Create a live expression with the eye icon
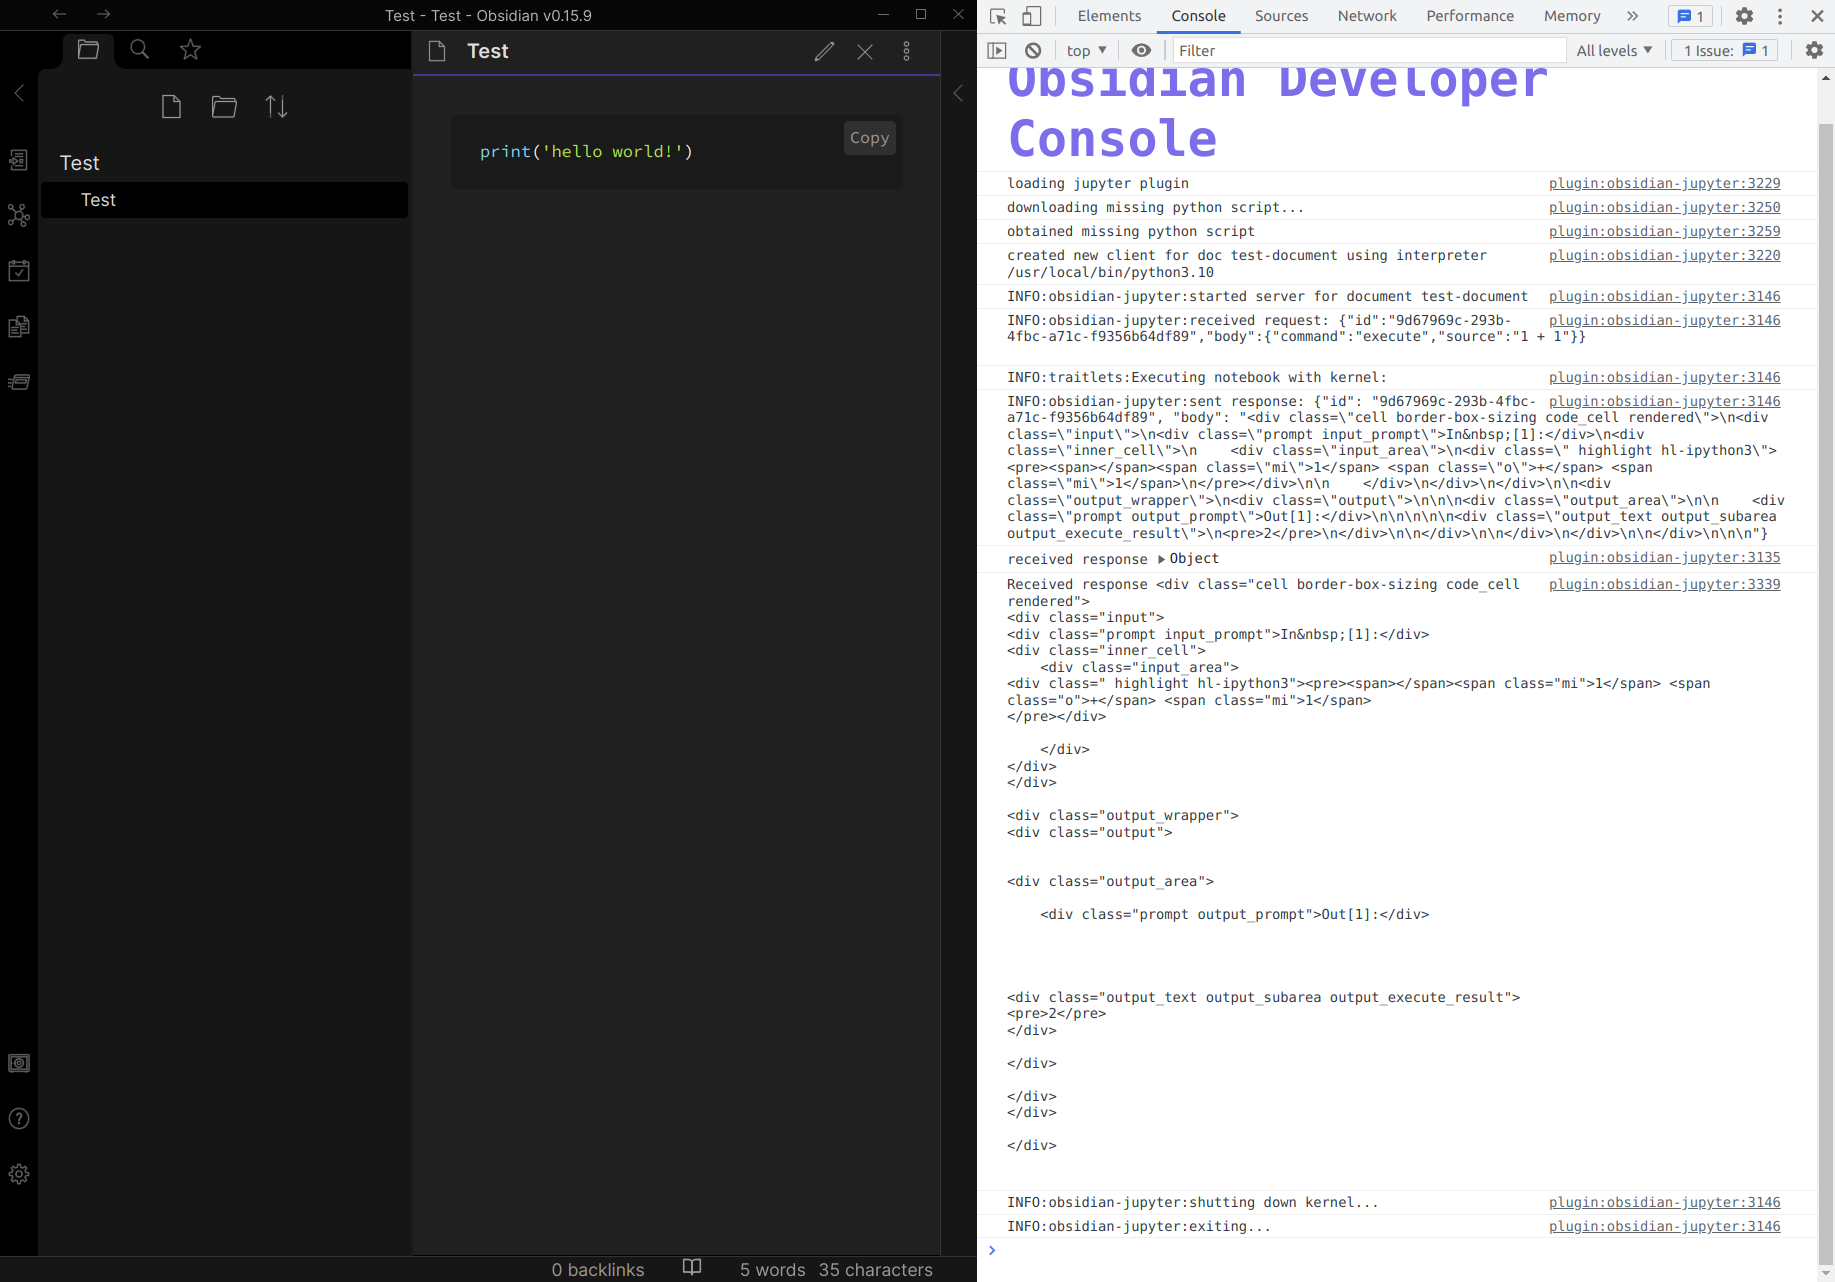The image size is (1835, 1282). pos(1141,50)
